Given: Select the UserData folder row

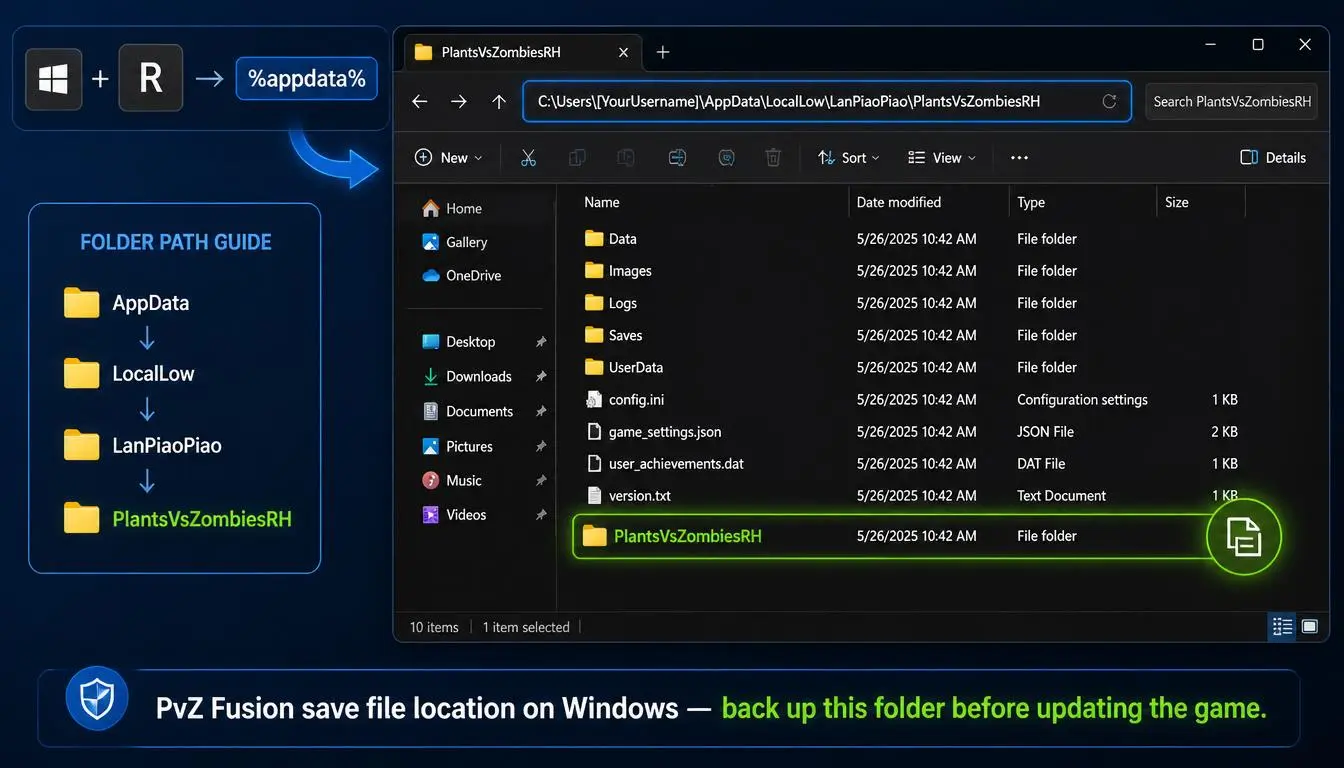Looking at the screenshot, I should click(910, 367).
